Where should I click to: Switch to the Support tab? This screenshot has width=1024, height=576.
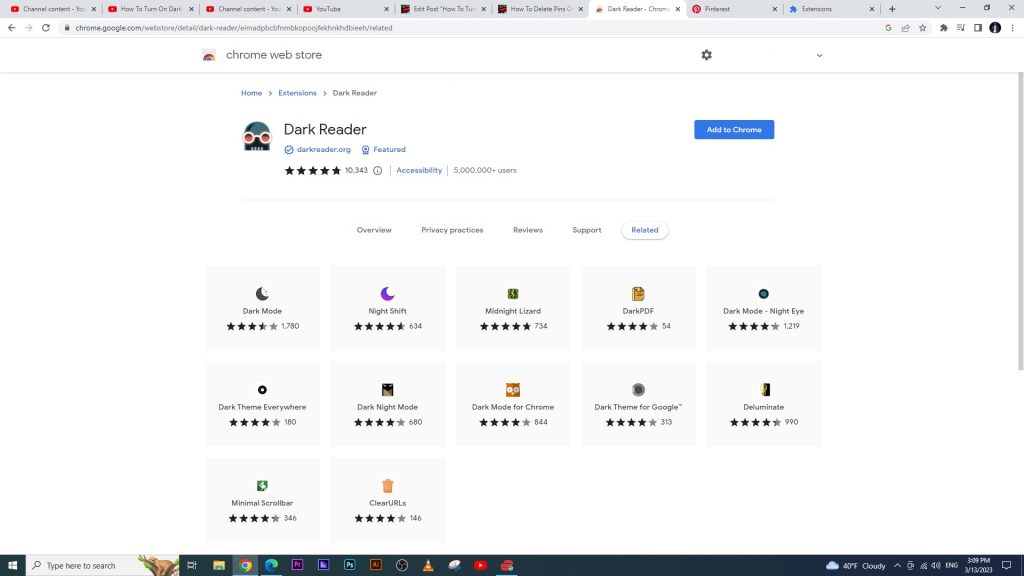586,230
